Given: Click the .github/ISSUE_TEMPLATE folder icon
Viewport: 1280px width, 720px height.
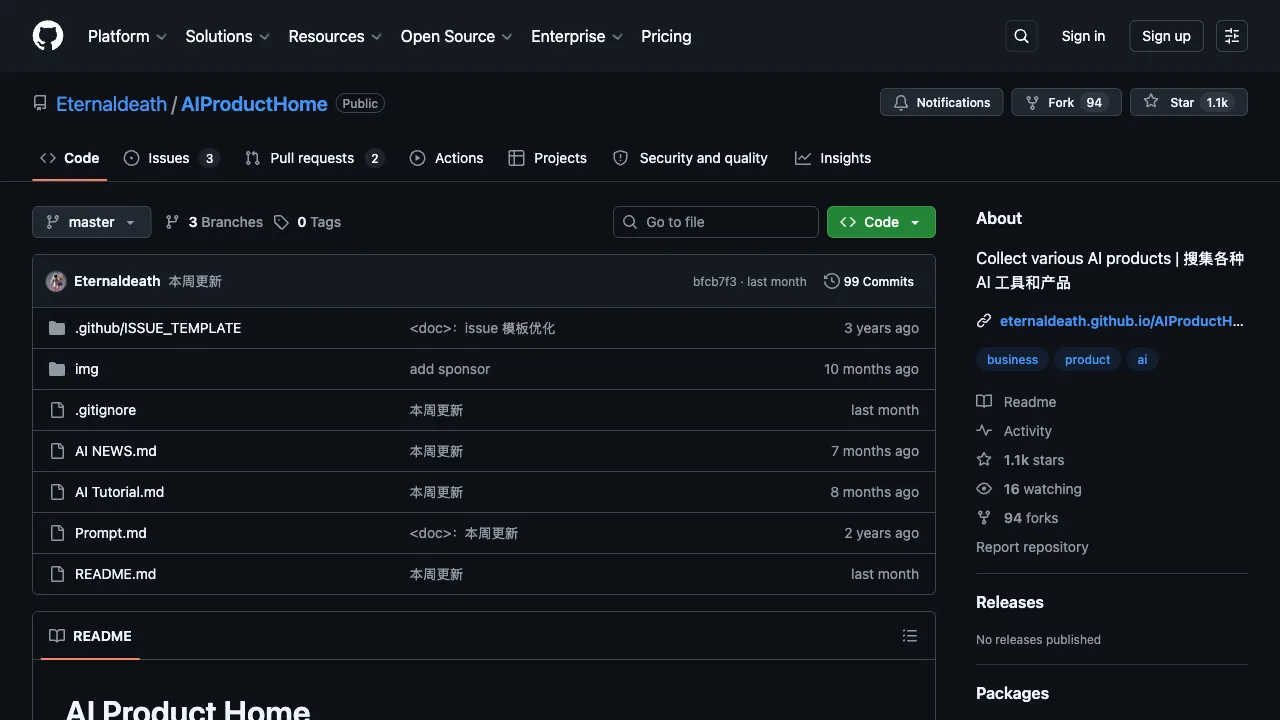Looking at the screenshot, I should (x=57, y=328).
